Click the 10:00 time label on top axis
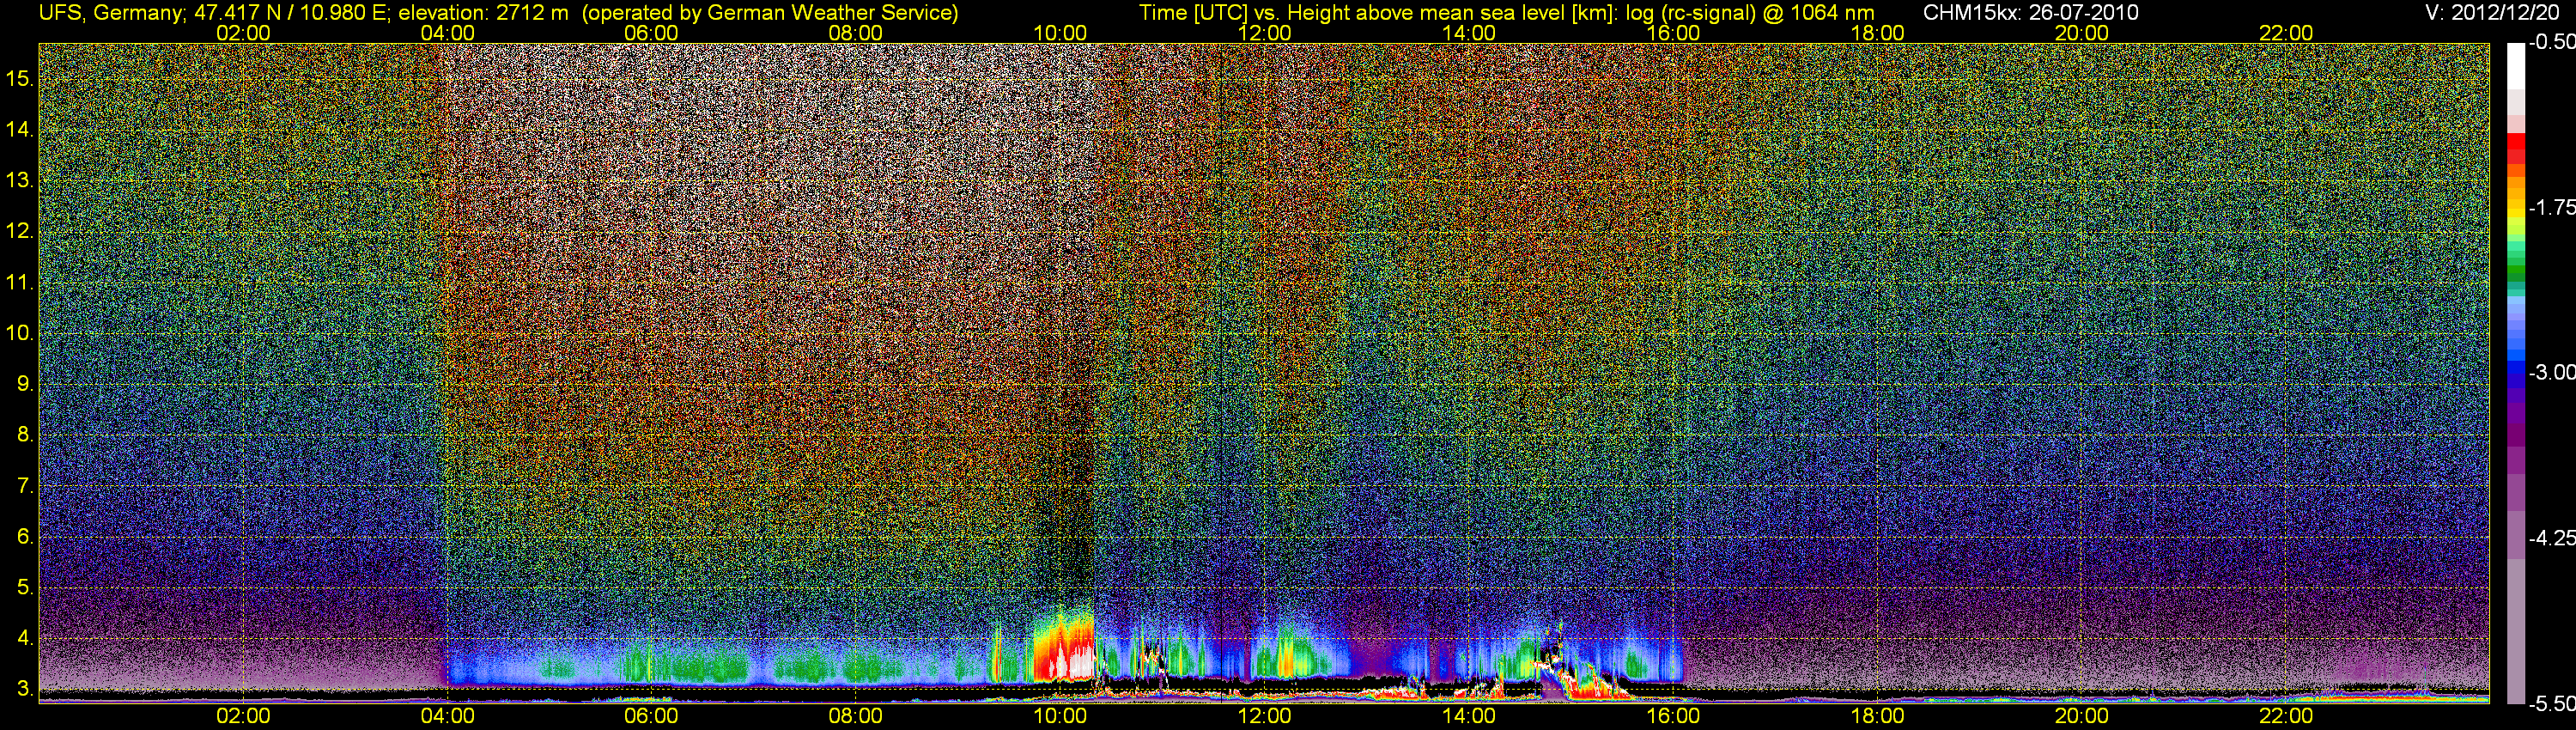This screenshot has width=2576, height=730. [1060, 33]
